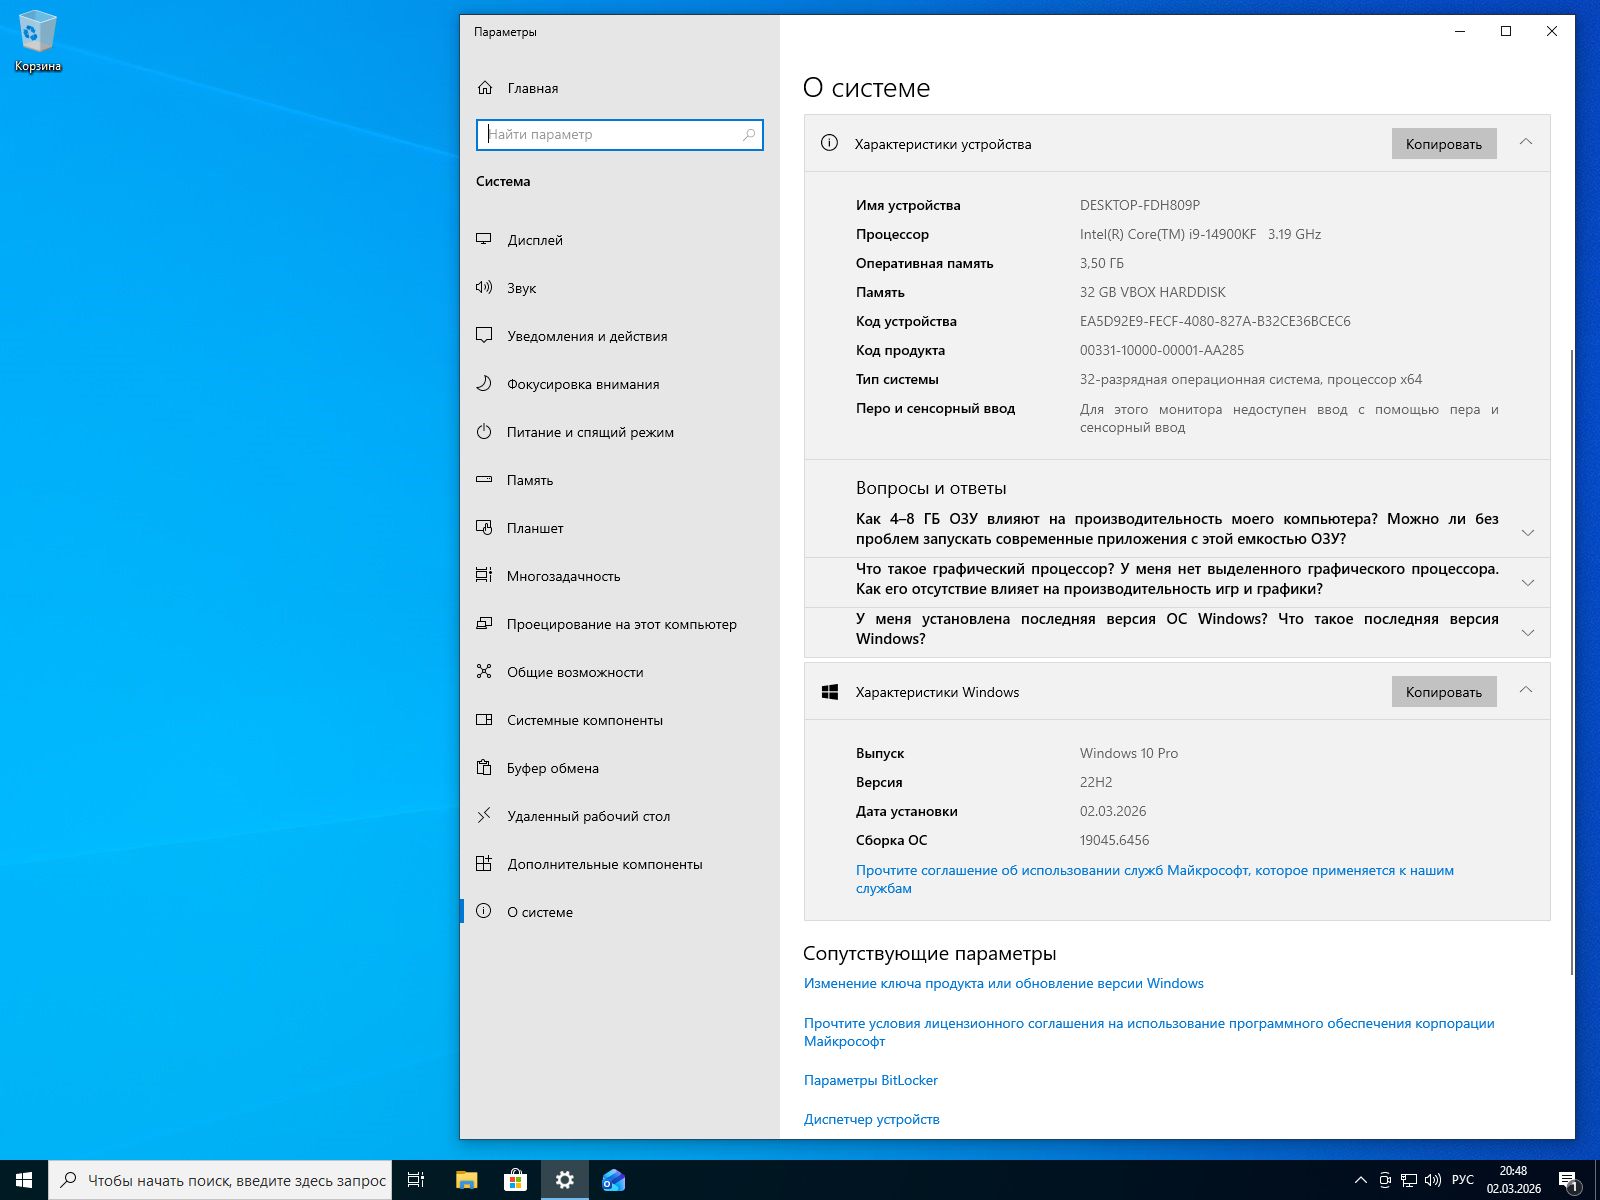Launch File Explorer from the taskbar
This screenshot has height=1200, width=1600.
pos(464,1180)
